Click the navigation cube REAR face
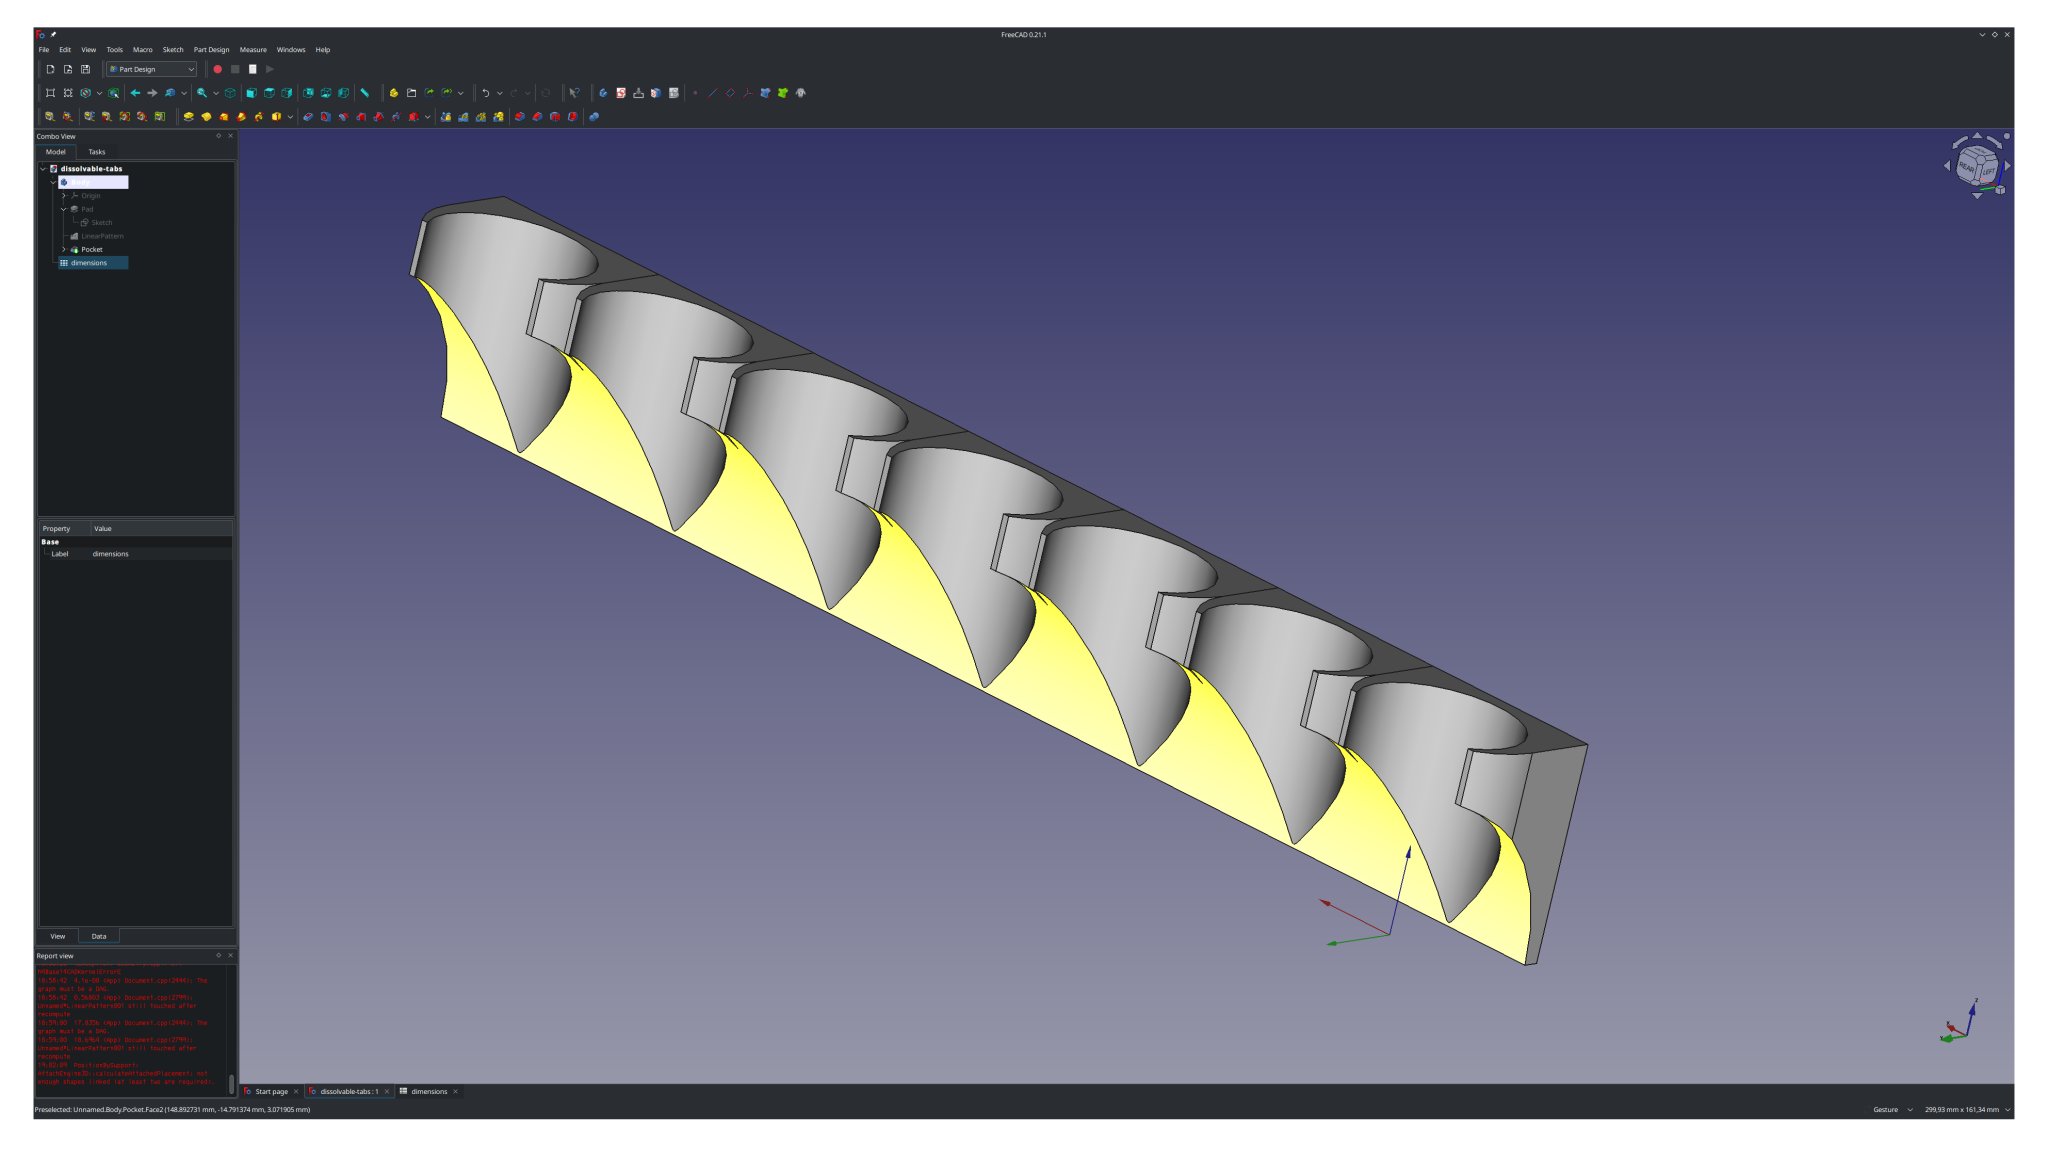 (1966, 167)
